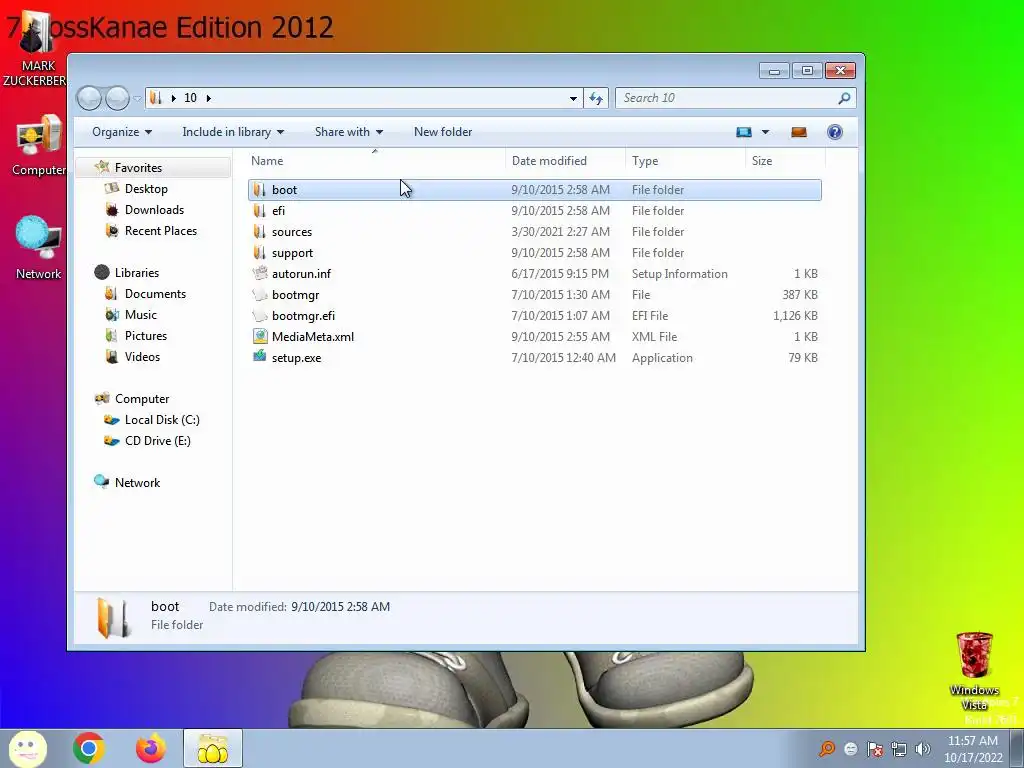Launch Firefox from the taskbar

point(151,748)
